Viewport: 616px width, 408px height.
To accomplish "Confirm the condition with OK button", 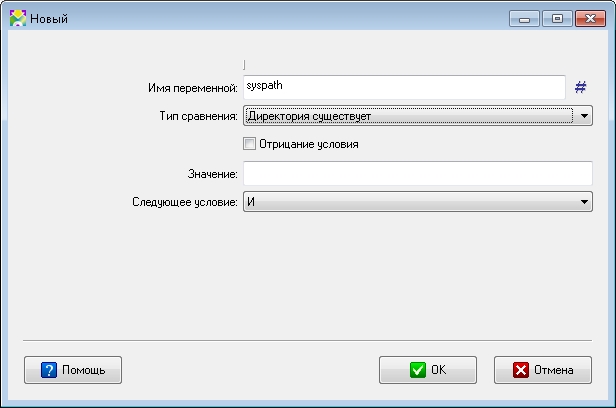I will 428,370.
